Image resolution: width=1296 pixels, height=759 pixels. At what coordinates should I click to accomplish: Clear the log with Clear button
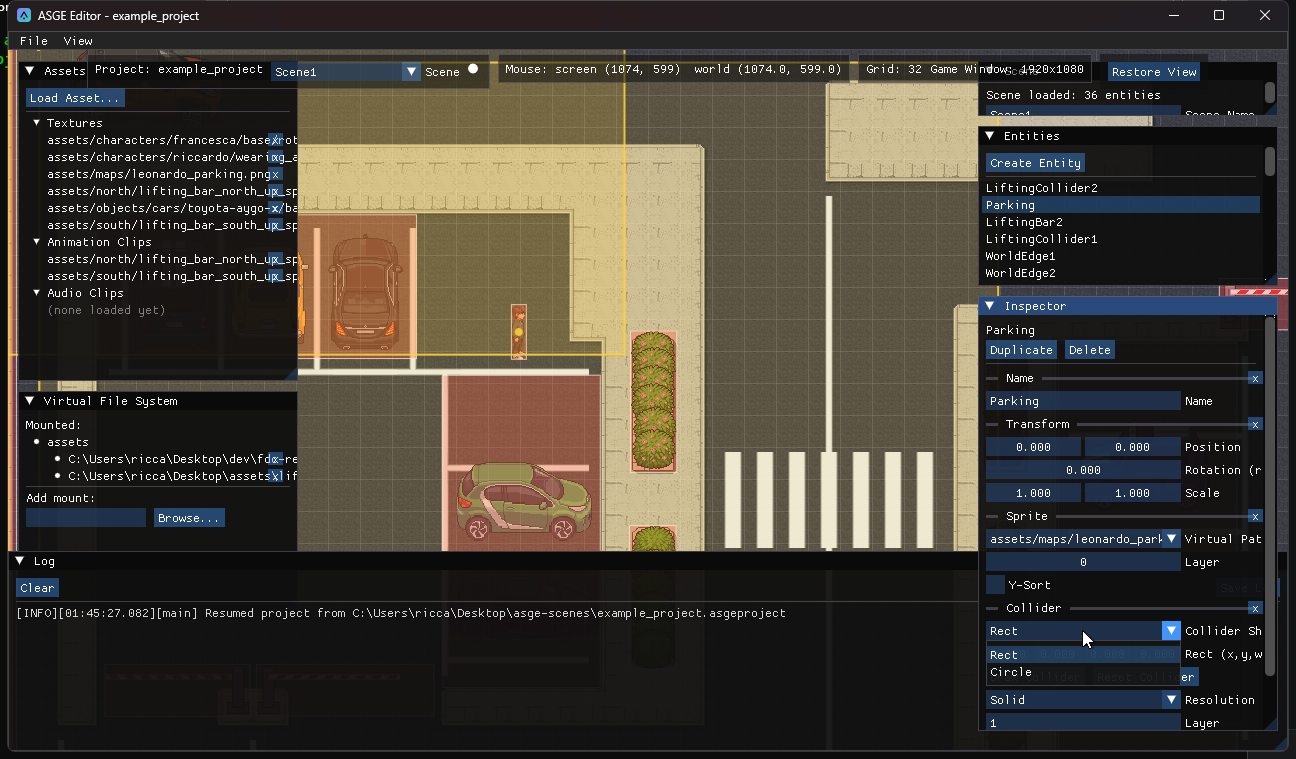tap(37, 588)
